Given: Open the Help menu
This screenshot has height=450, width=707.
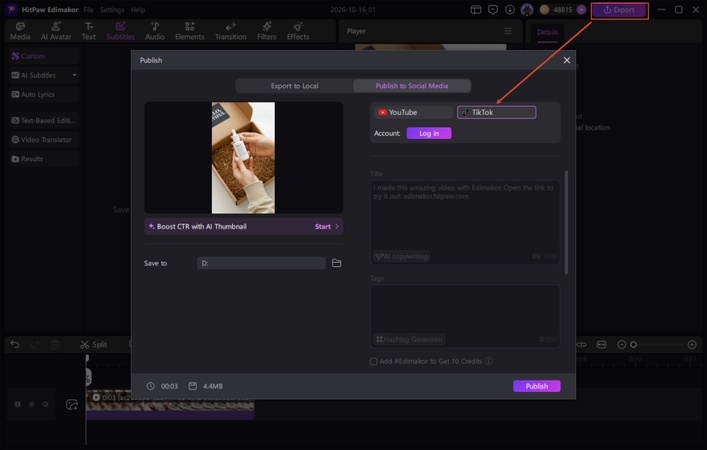Looking at the screenshot, I should (x=138, y=9).
